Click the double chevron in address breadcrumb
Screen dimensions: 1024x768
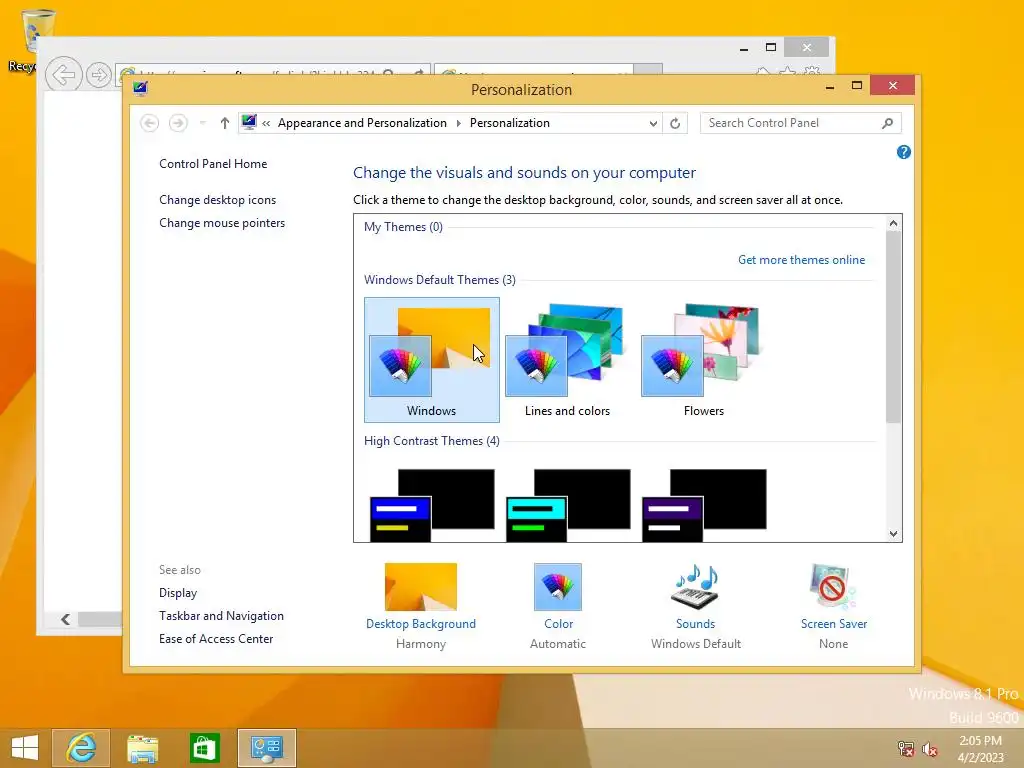(266, 123)
